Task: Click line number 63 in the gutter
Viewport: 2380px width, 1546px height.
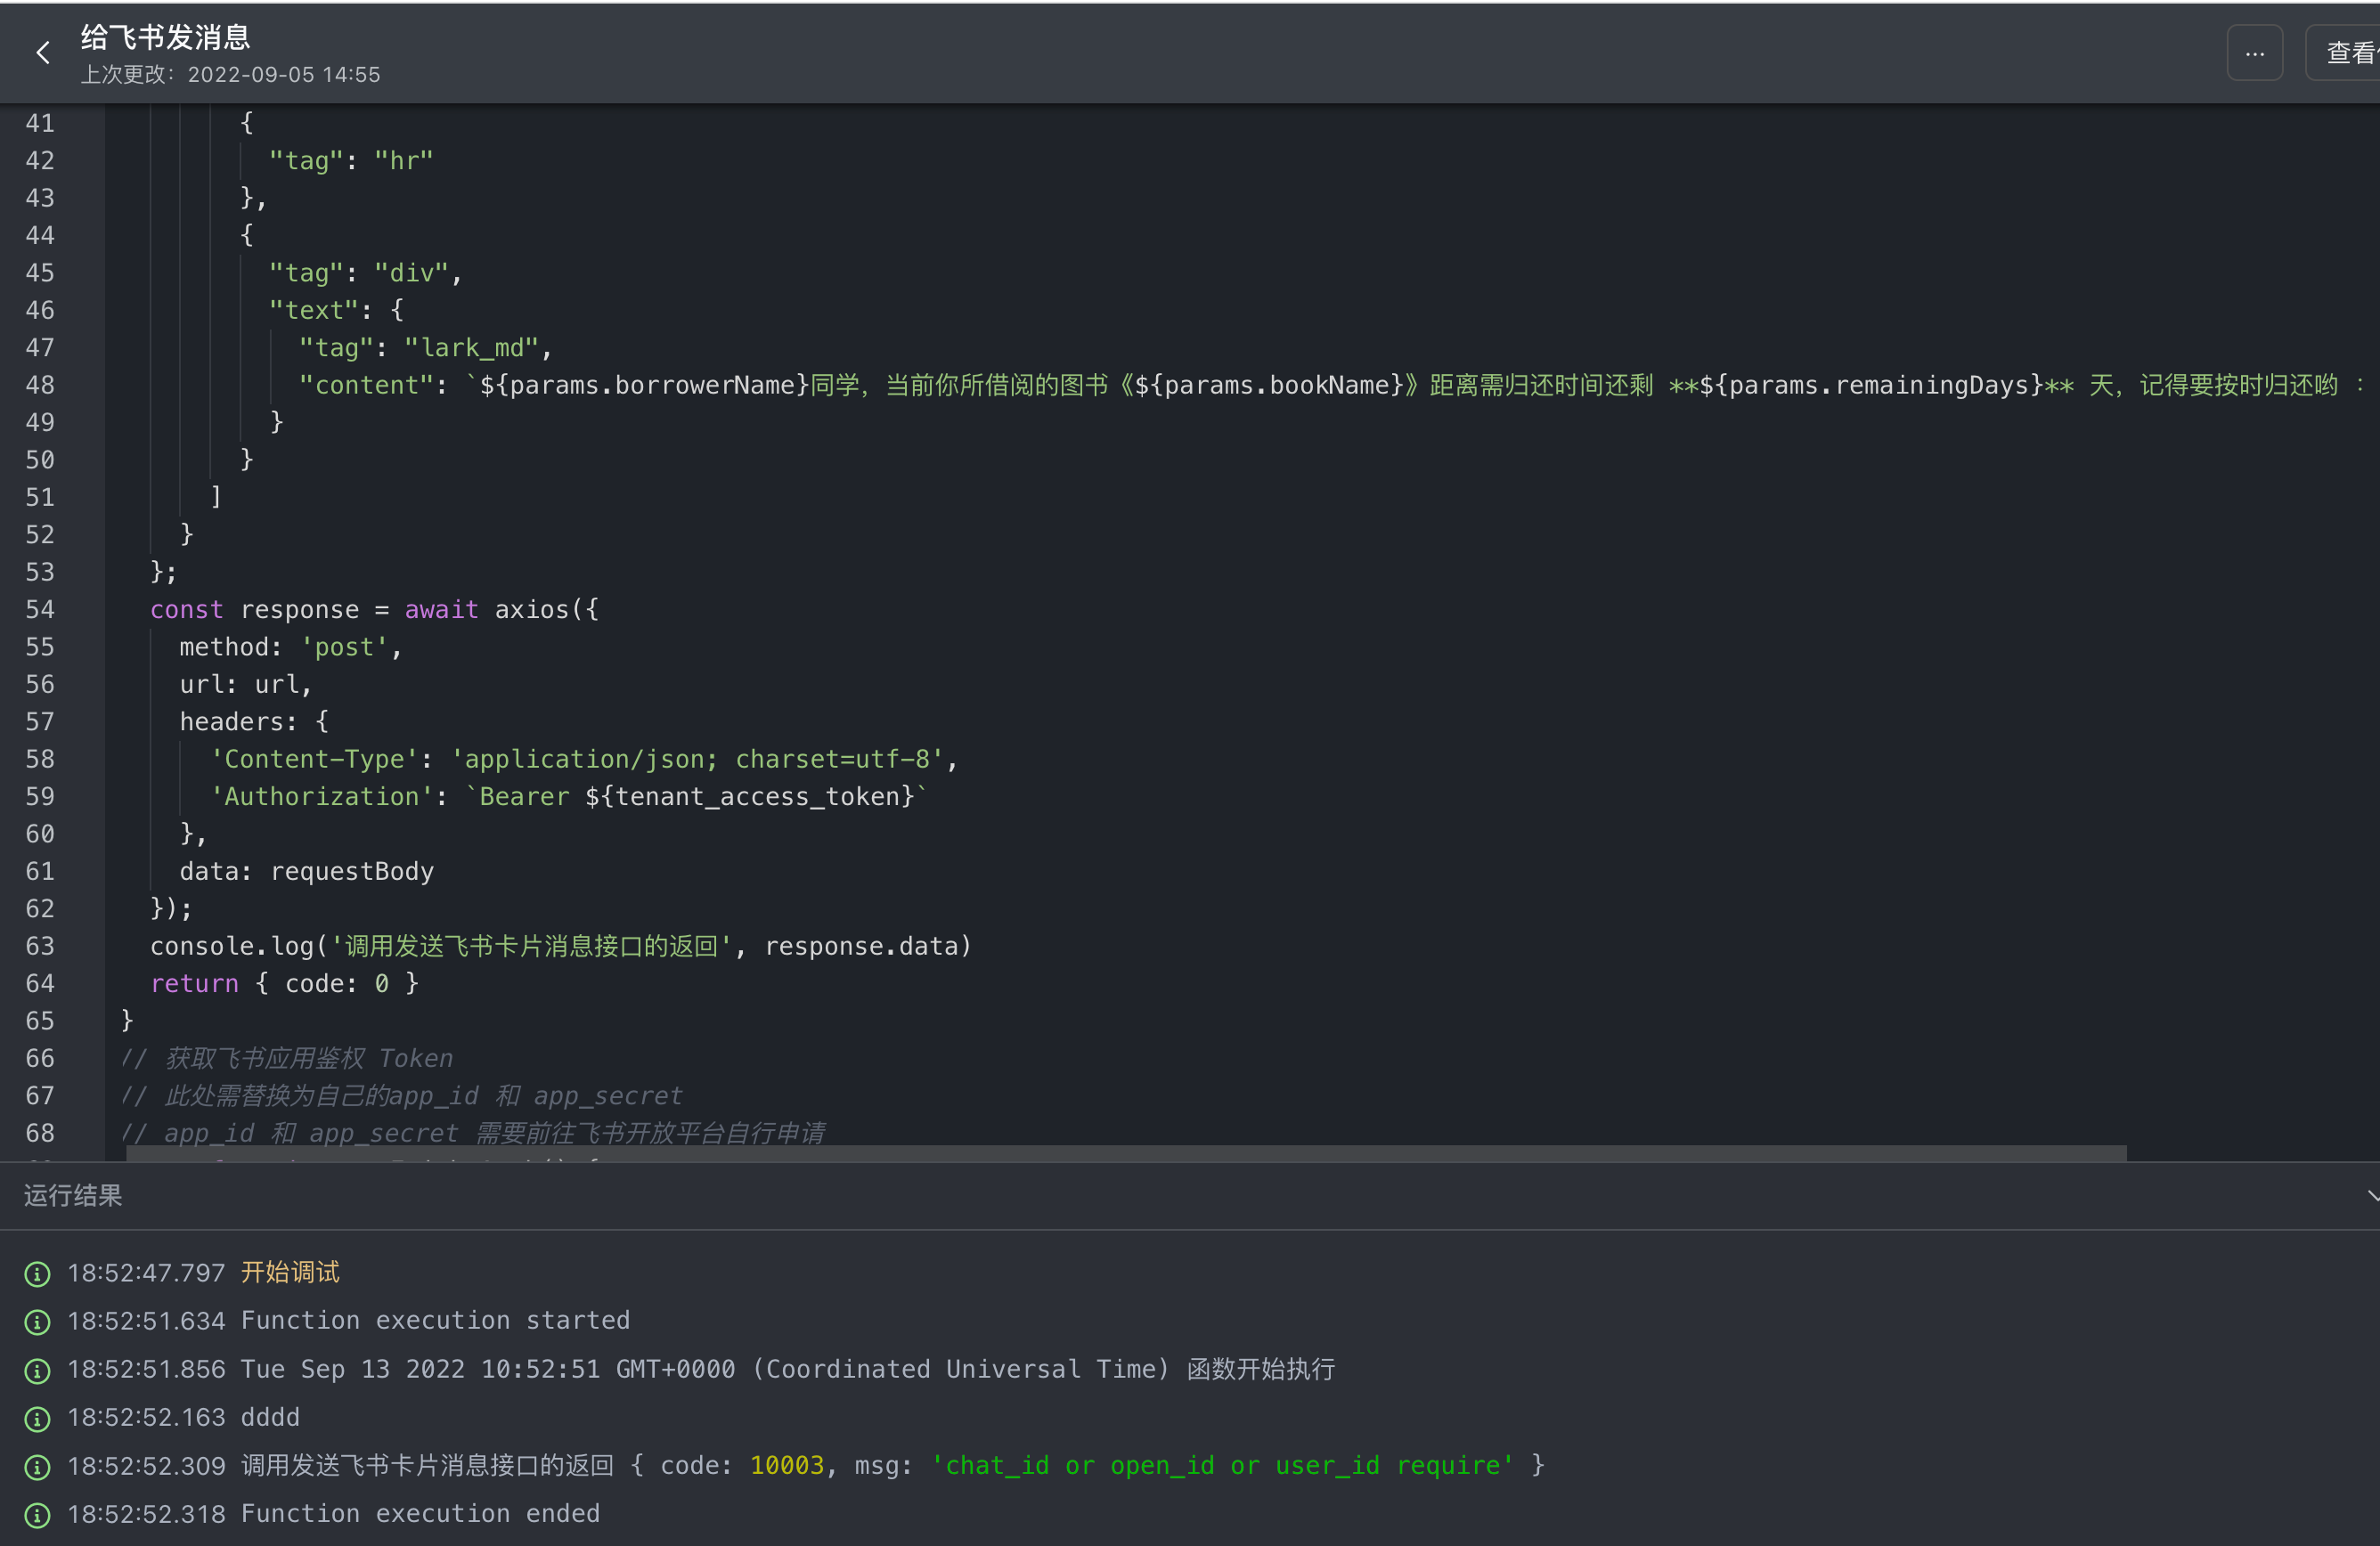Action: point(40,946)
